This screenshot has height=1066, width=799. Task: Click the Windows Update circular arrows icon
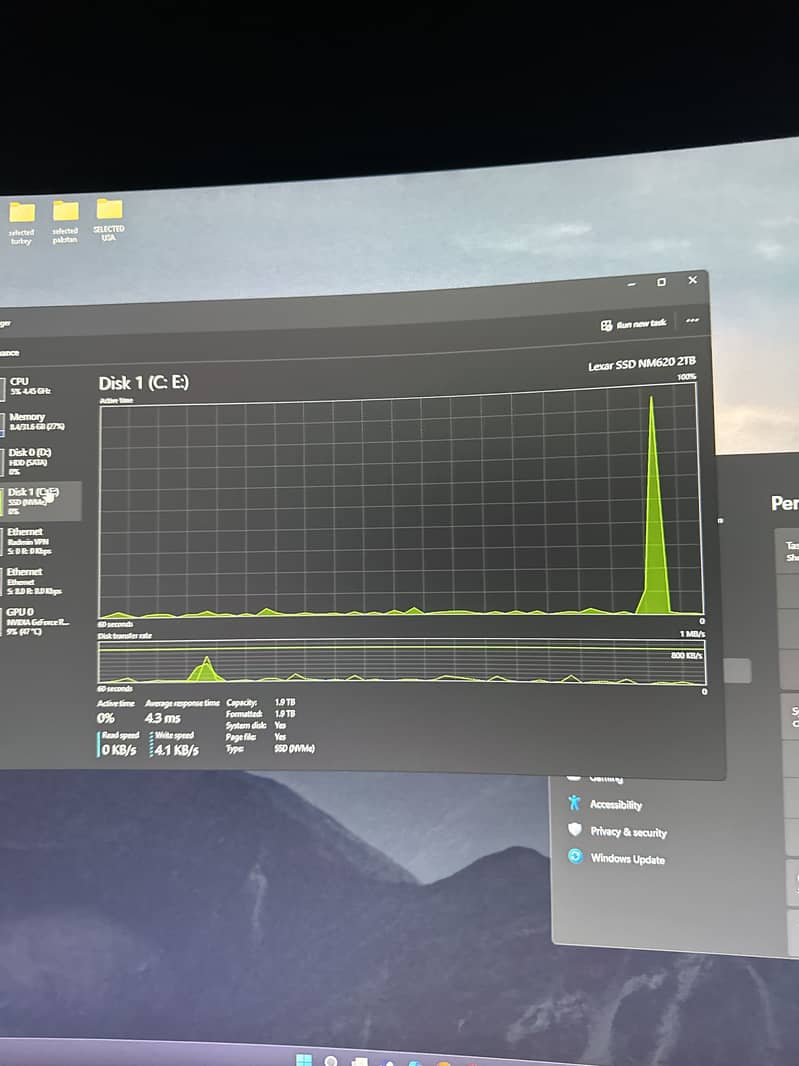click(575, 856)
